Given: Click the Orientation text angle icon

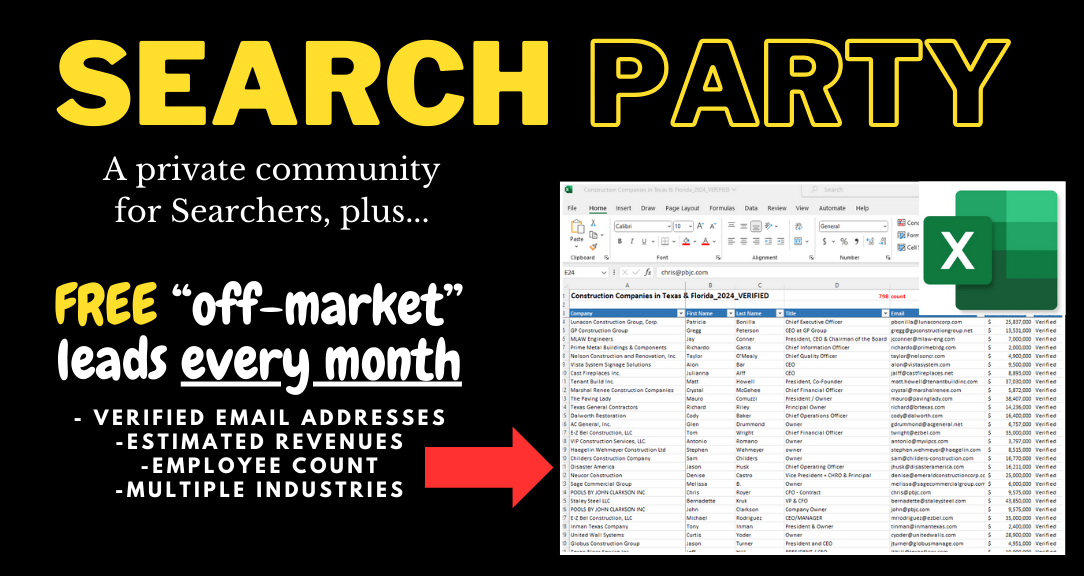Looking at the screenshot, I should coord(769,226).
